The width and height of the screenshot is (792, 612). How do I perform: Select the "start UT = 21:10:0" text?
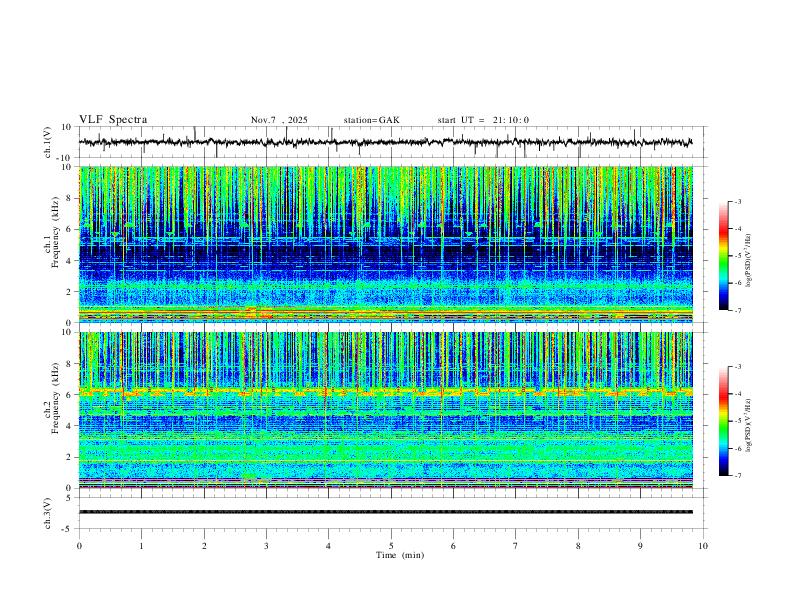[483, 120]
